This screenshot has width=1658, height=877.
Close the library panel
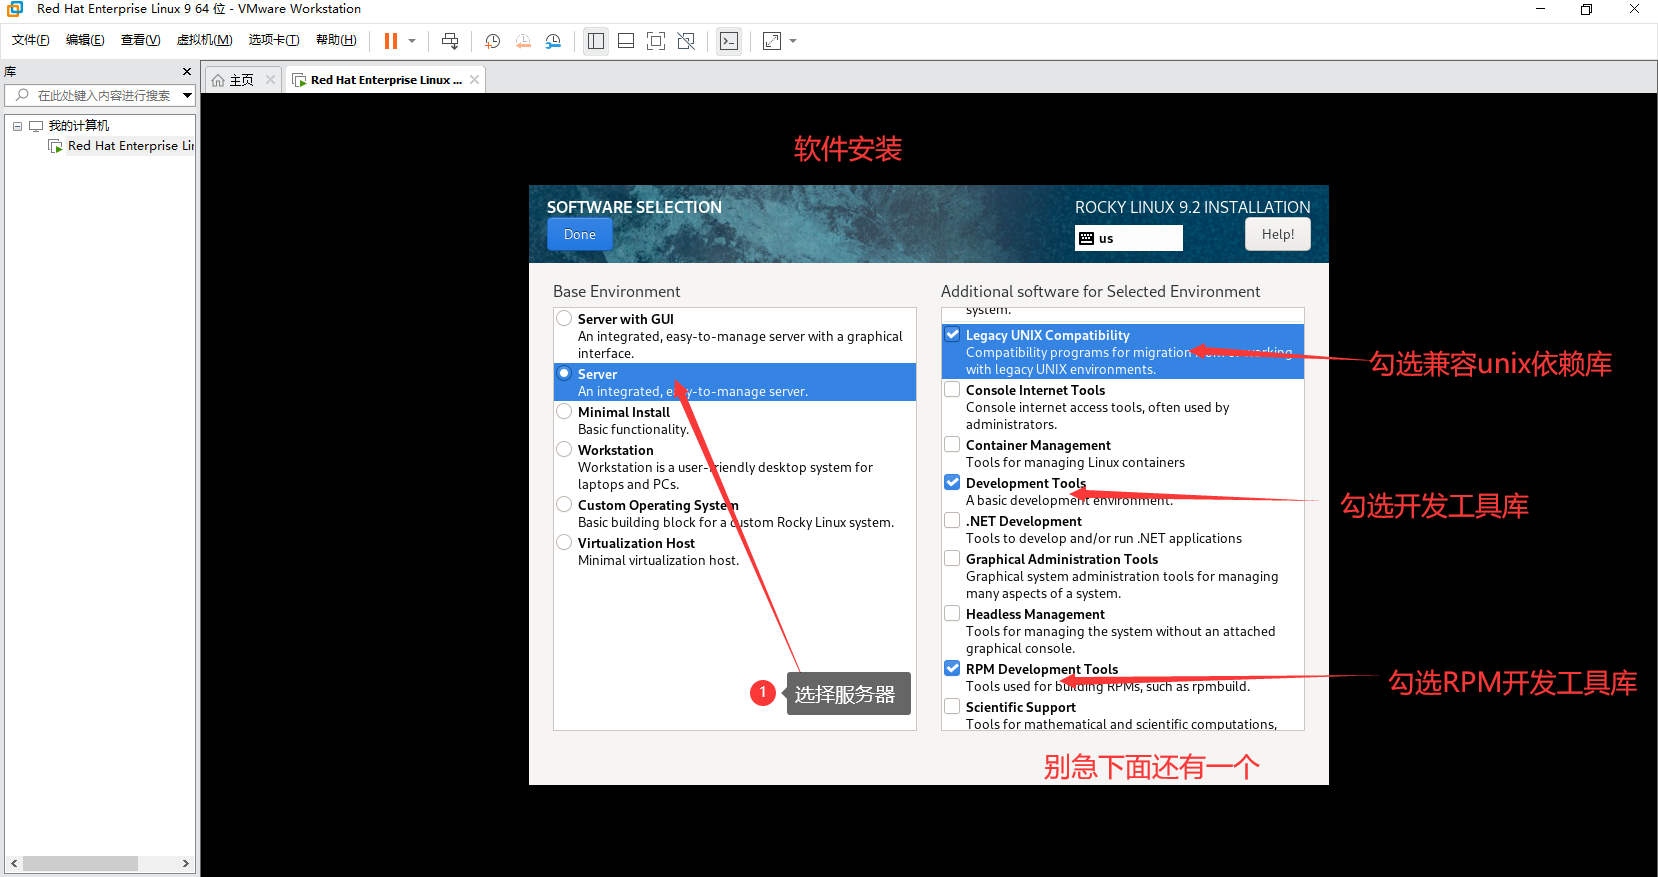[x=187, y=72]
